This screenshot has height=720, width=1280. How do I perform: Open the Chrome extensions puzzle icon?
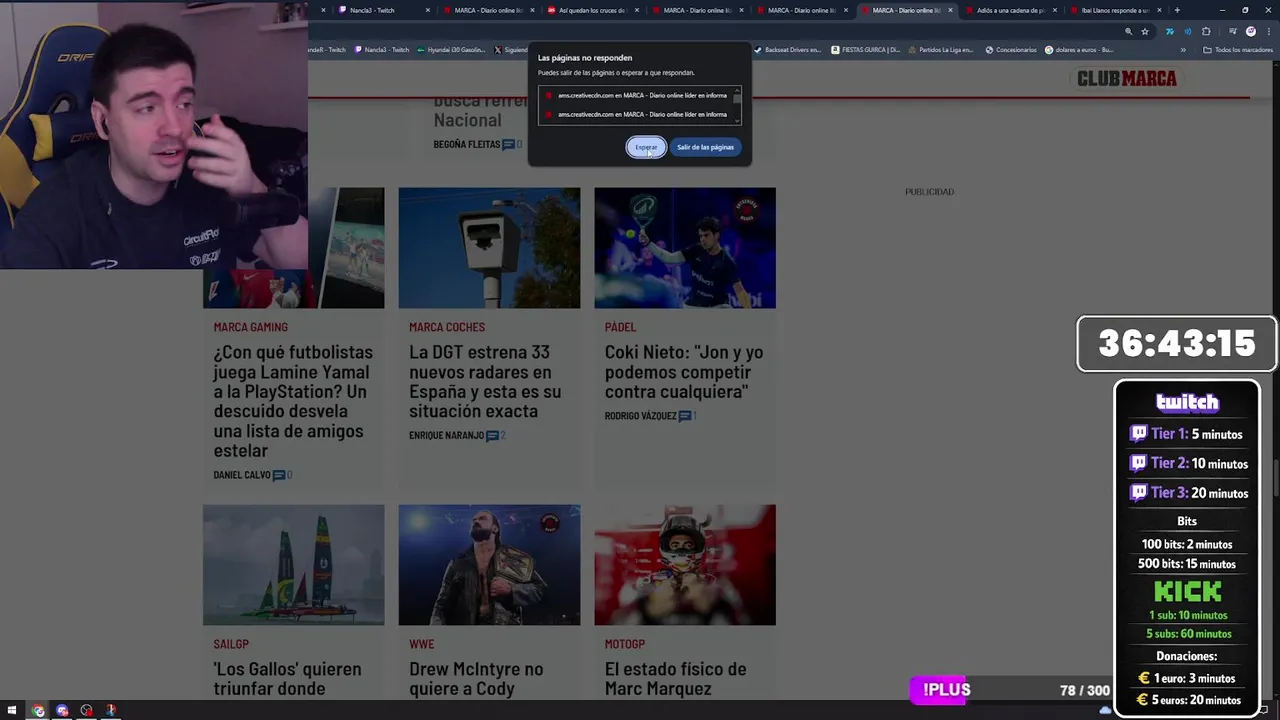[x=1206, y=31]
